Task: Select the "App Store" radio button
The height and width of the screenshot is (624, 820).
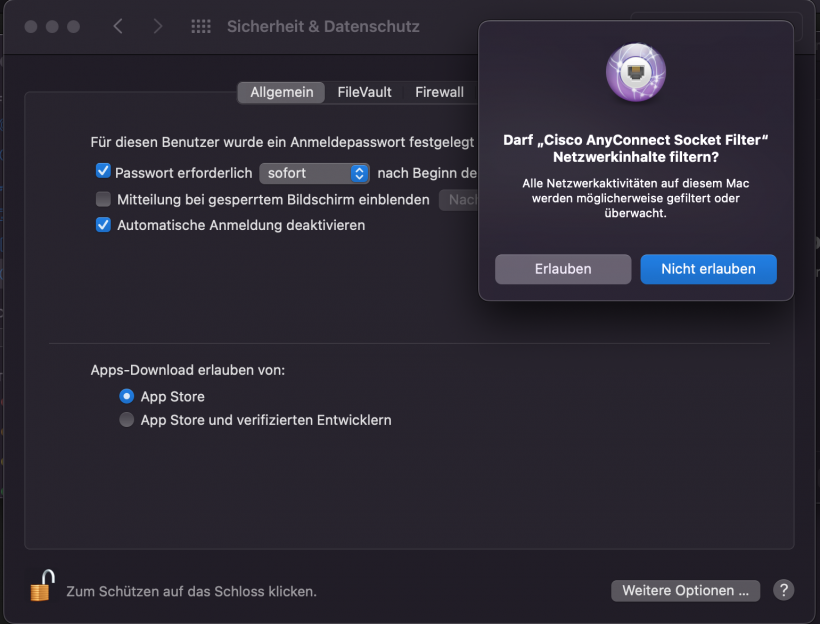Action: click(126, 396)
